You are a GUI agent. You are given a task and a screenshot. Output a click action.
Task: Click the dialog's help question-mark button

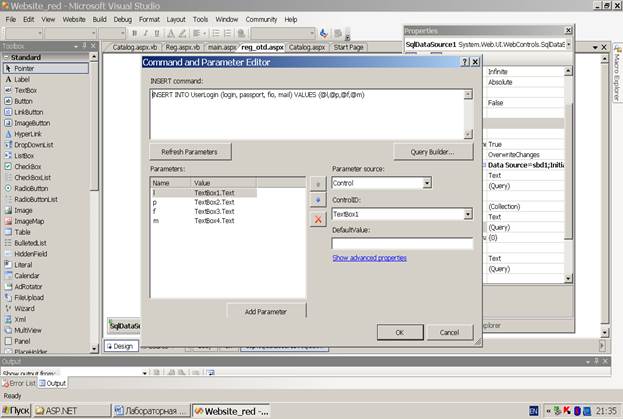click(x=465, y=62)
